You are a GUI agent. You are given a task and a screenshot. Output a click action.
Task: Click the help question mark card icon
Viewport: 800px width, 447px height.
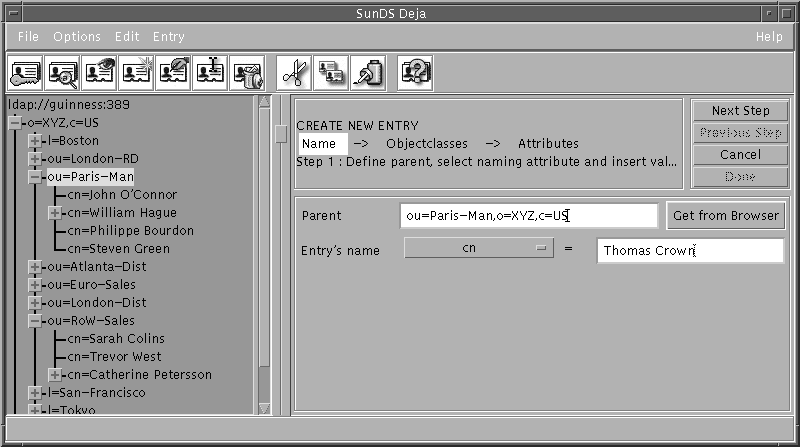point(415,73)
